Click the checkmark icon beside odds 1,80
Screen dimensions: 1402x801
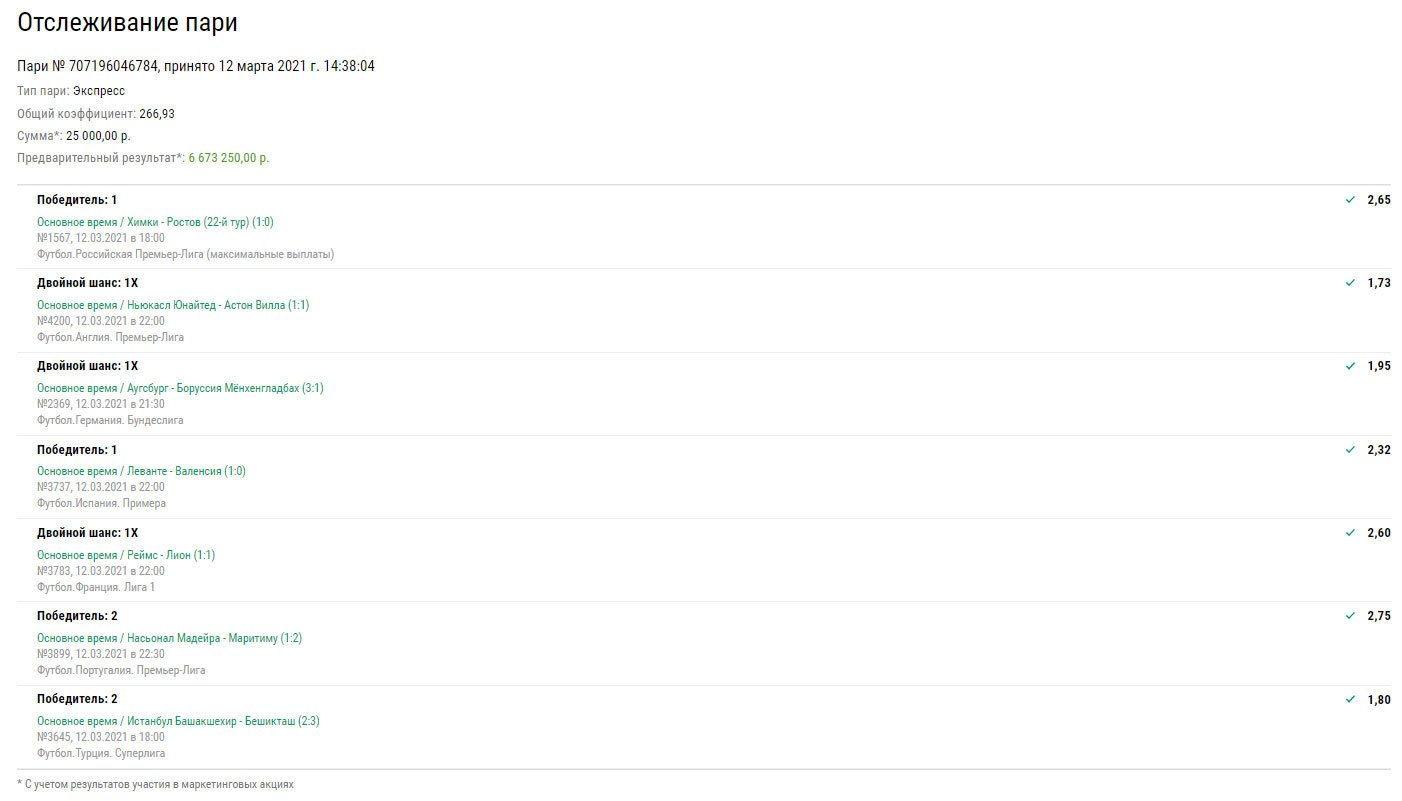[x=1350, y=700]
